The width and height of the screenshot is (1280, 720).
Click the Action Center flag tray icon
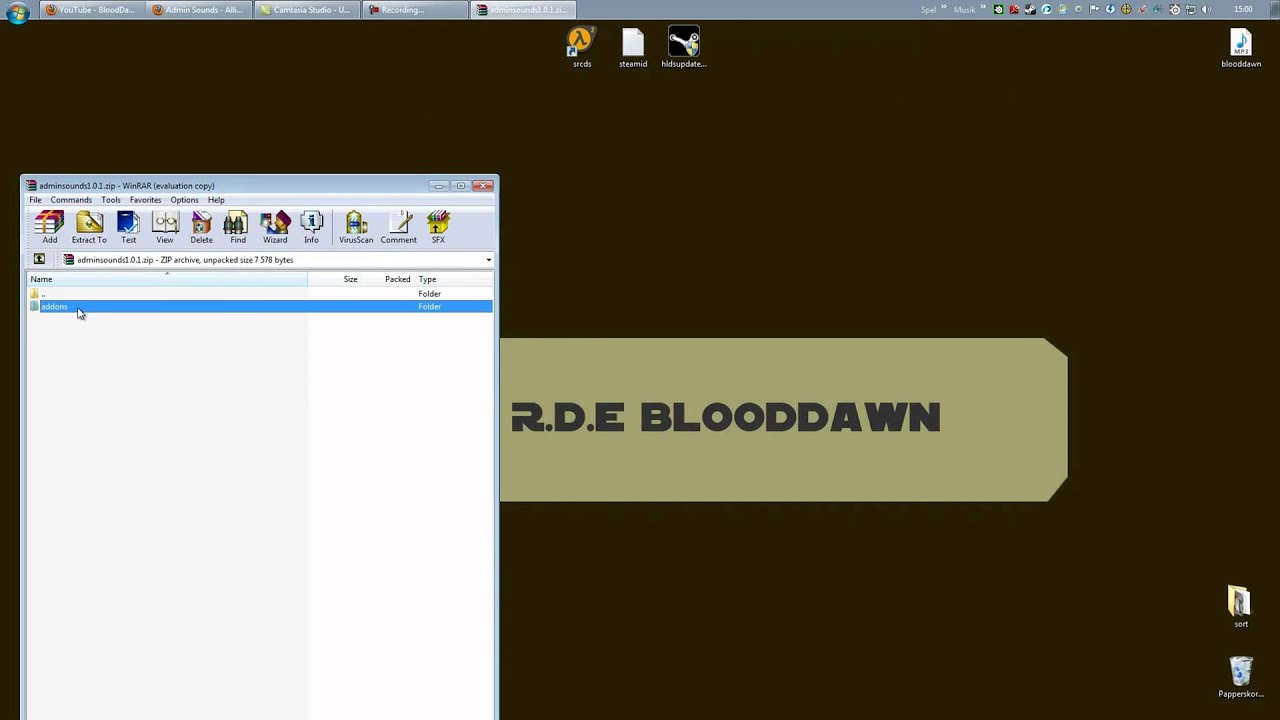pos(1094,10)
